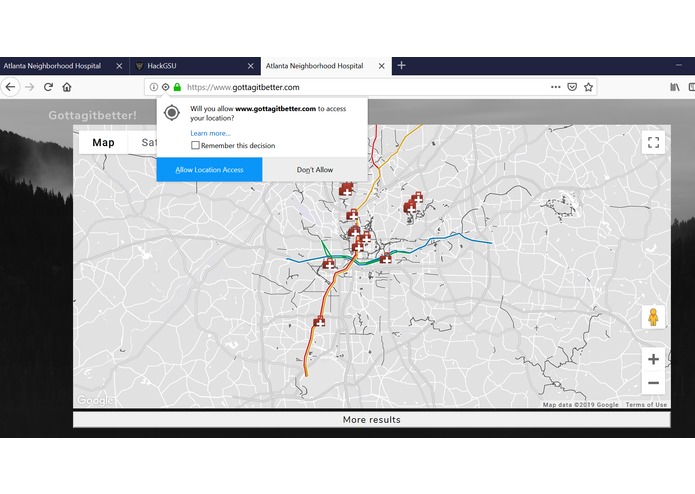The image size is (695, 494).
Task: Close the active Atlanta Neighborhood Hospital tab
Action: click(382, 66)
